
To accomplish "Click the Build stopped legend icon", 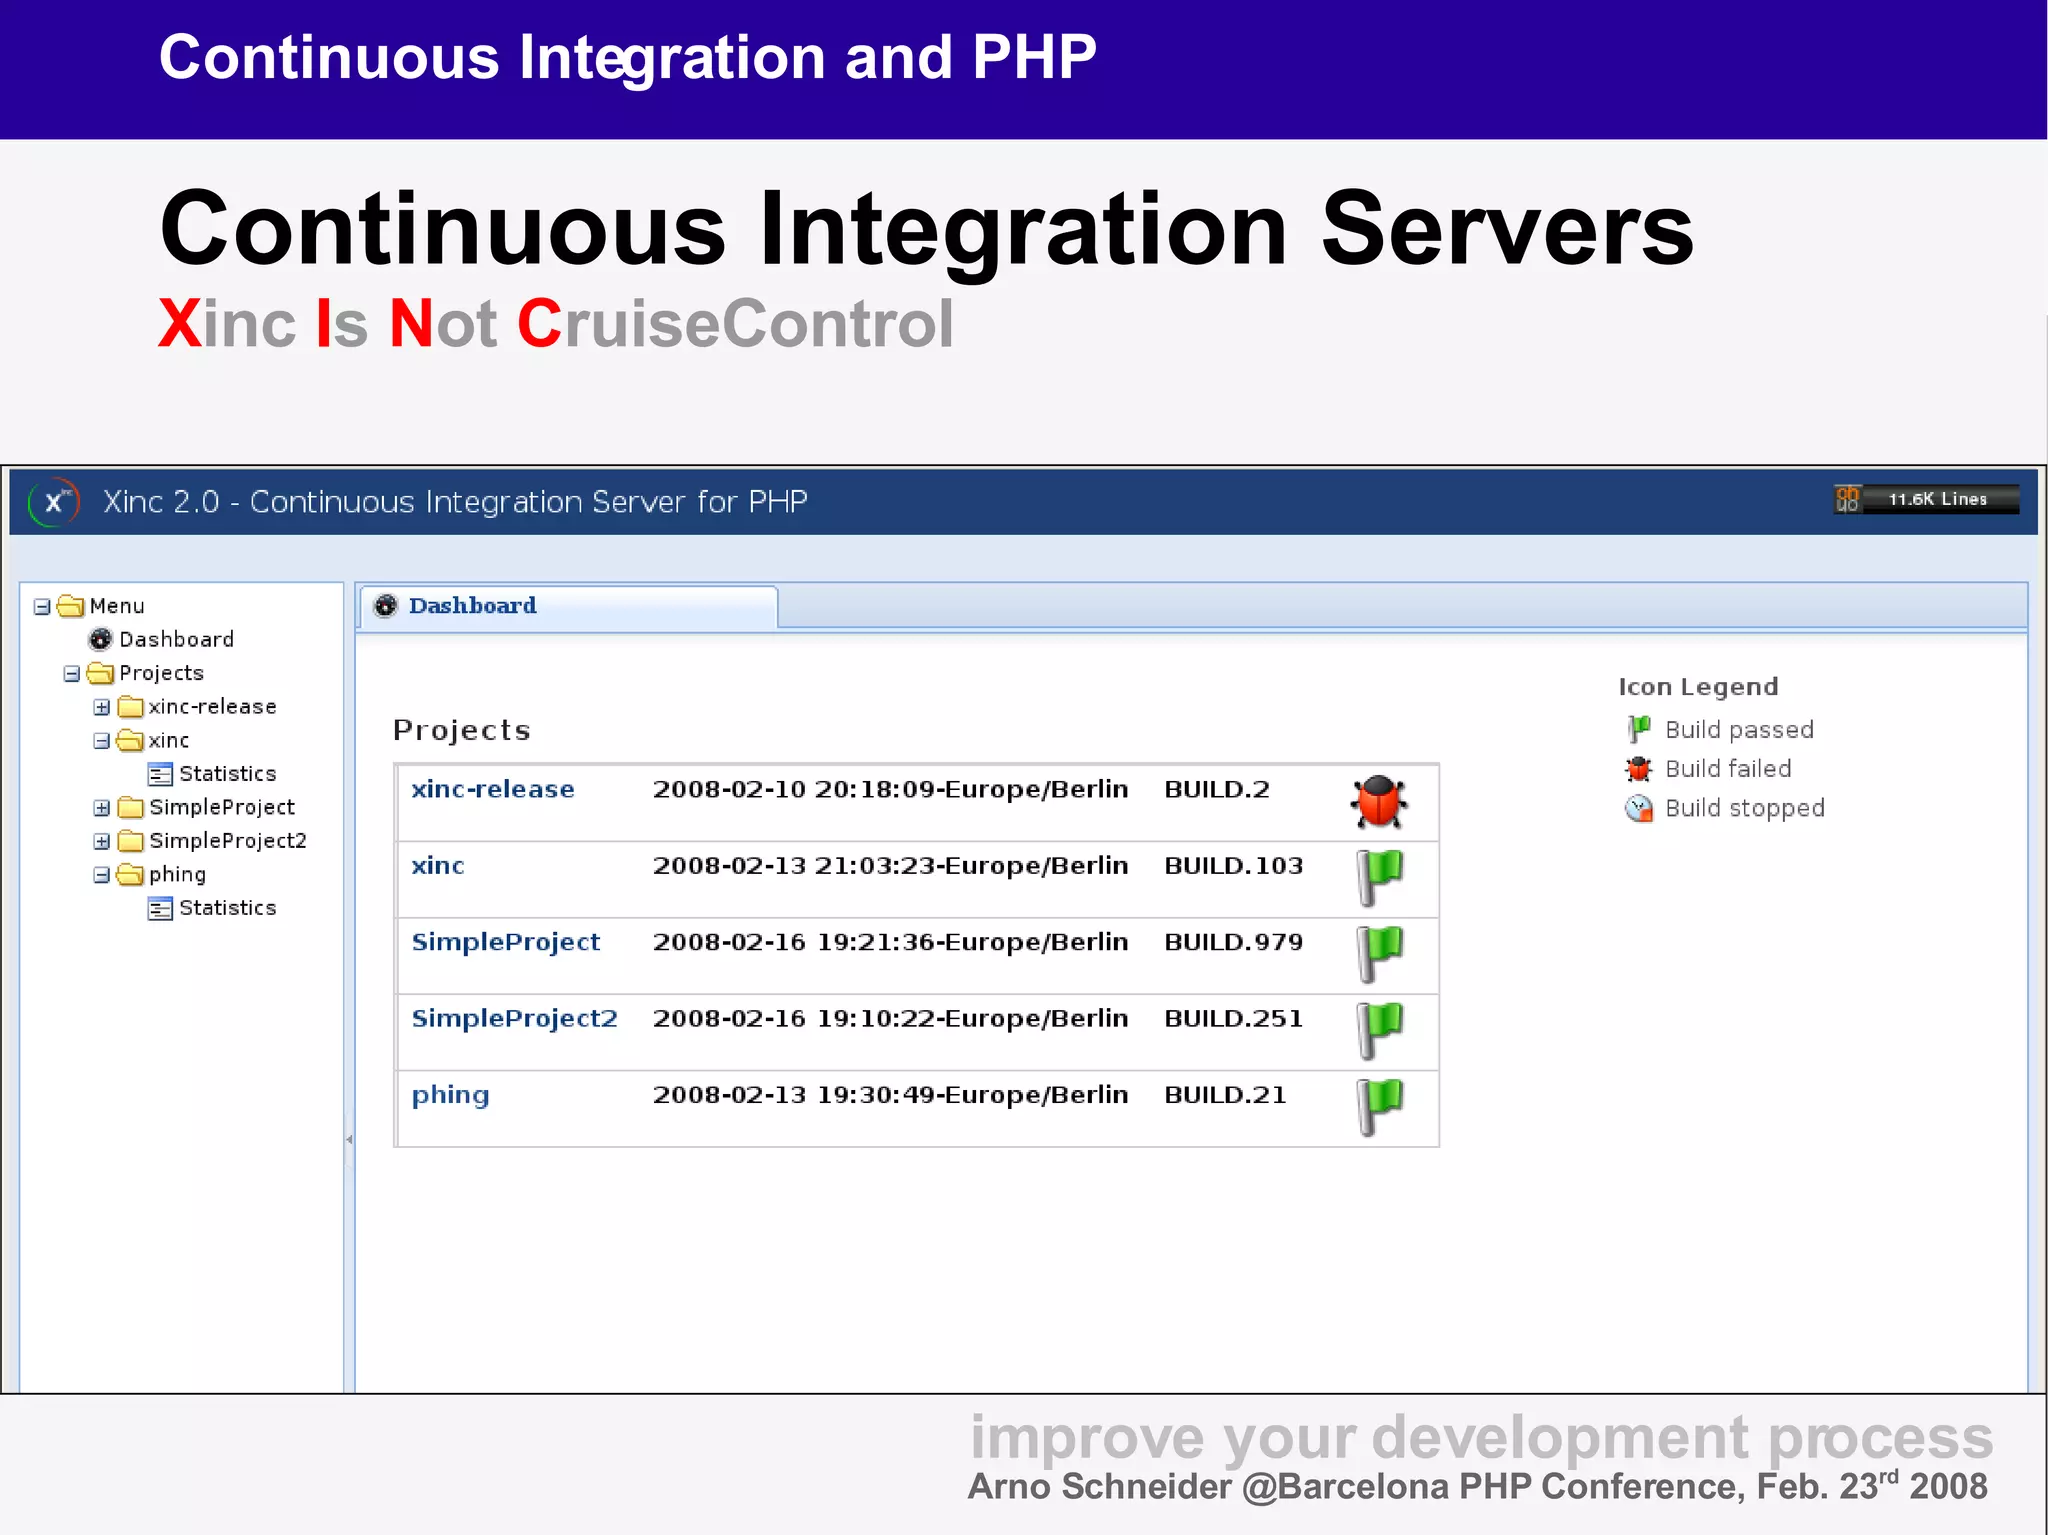I will (1638, 808).
